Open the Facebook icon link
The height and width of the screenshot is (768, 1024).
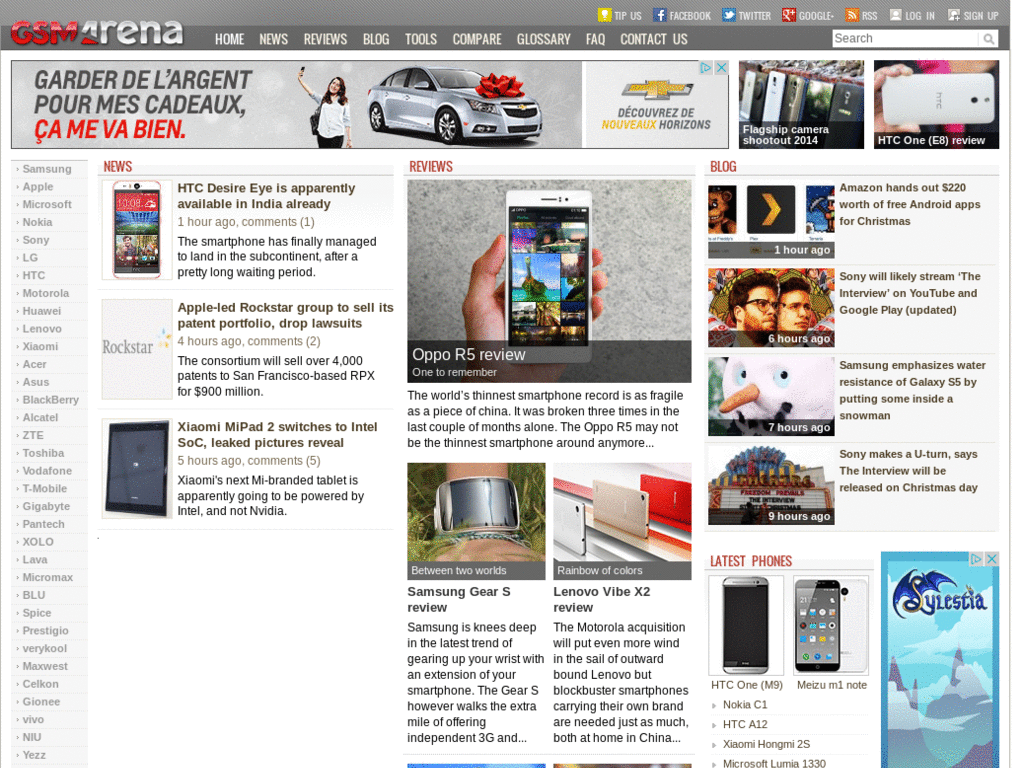point(659,15)
